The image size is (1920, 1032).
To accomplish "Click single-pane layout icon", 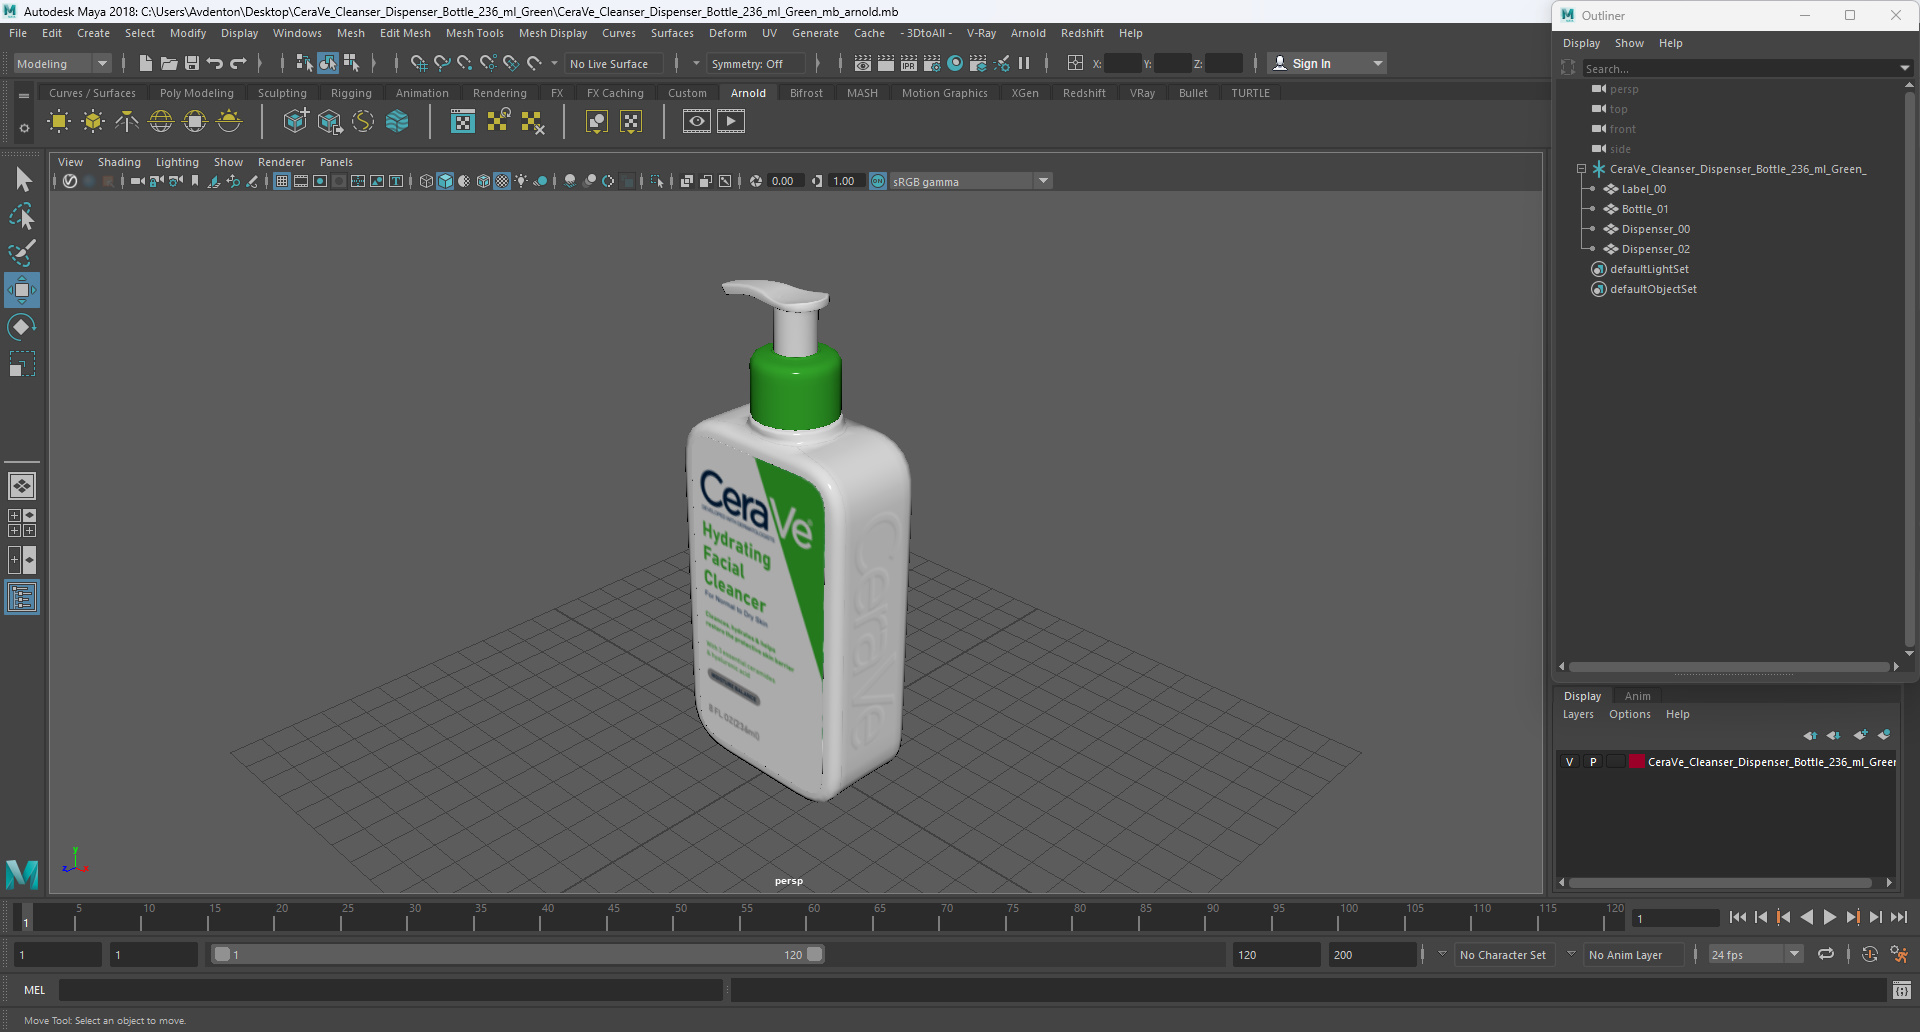I will 22,486.
